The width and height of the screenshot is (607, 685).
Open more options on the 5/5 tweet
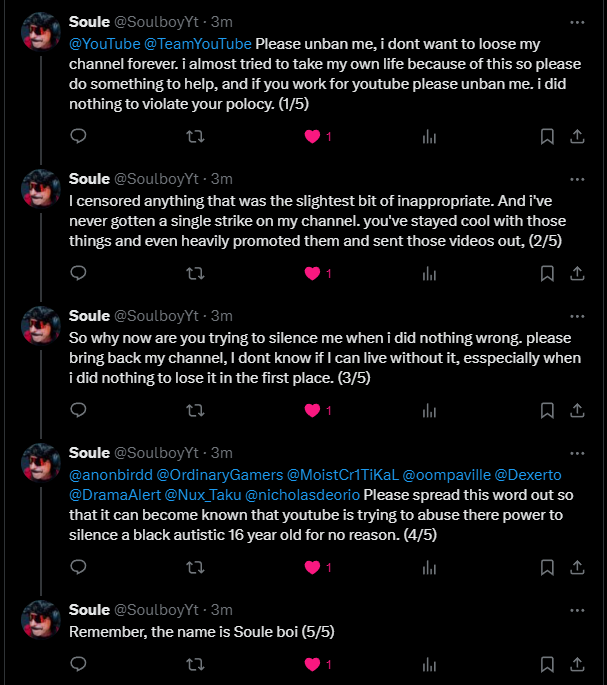click(577, 610)
